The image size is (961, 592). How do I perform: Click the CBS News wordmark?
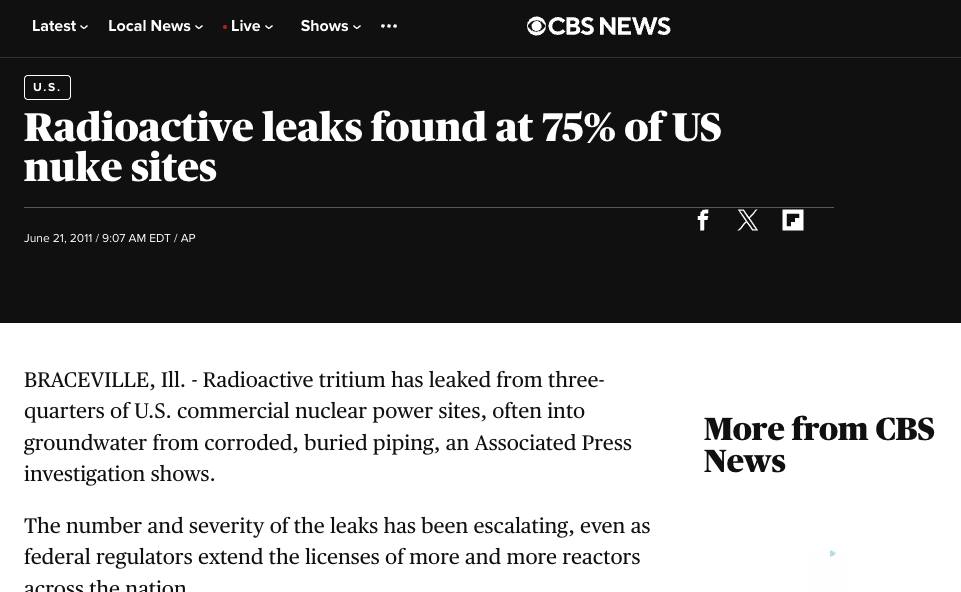tap(610, 27)
